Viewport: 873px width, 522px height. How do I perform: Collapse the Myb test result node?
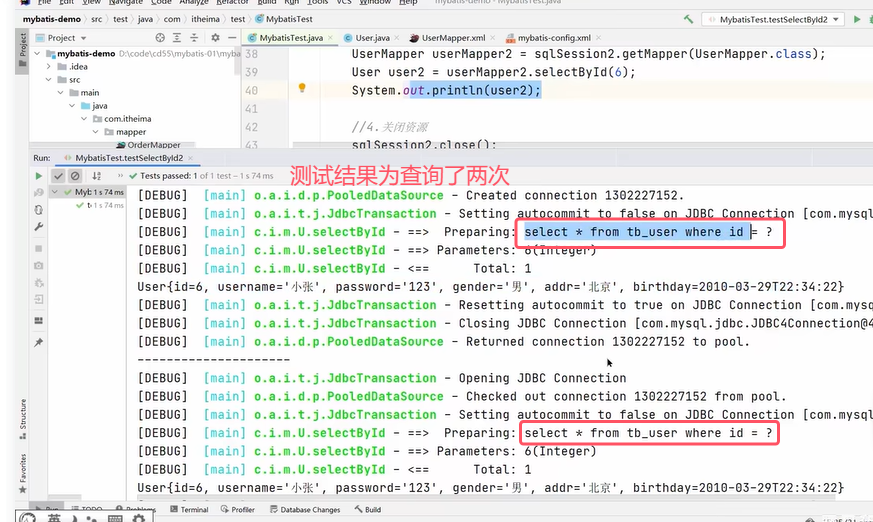click(55, 192)
